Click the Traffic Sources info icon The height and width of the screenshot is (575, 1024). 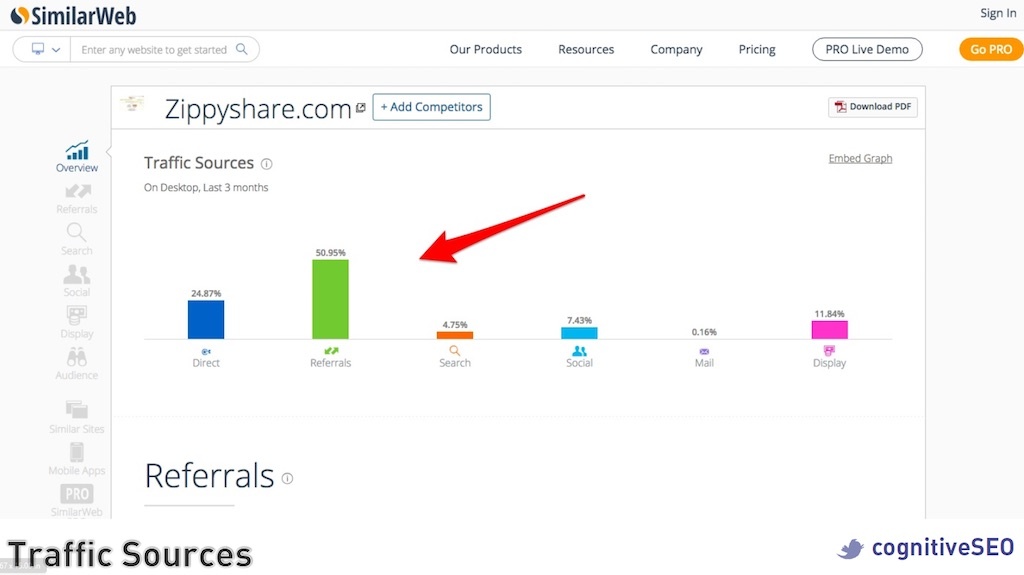(267, 164)
